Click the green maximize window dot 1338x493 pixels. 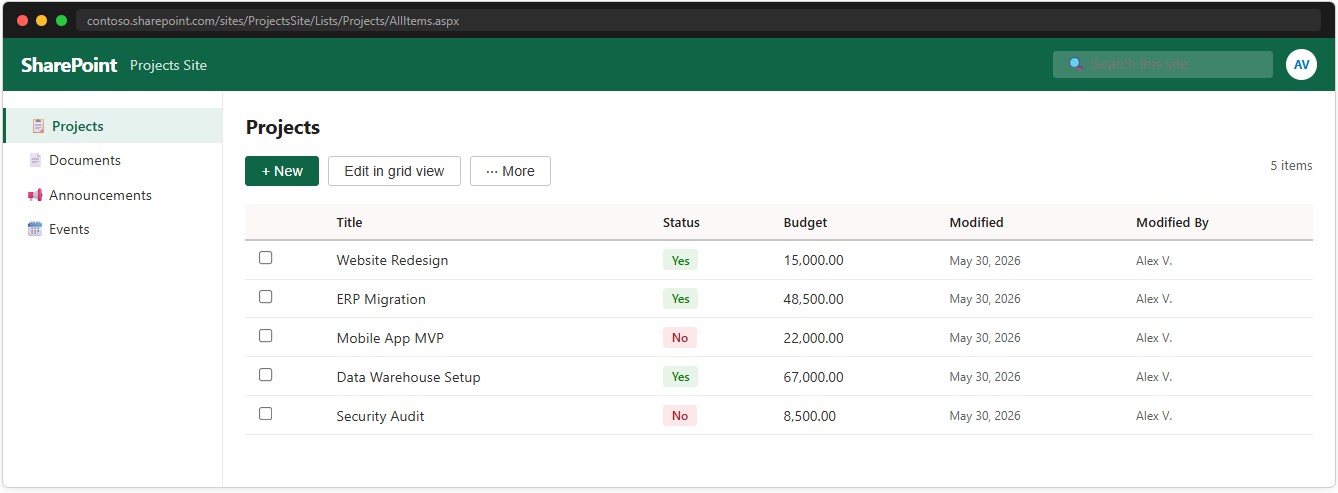point(61,20)
